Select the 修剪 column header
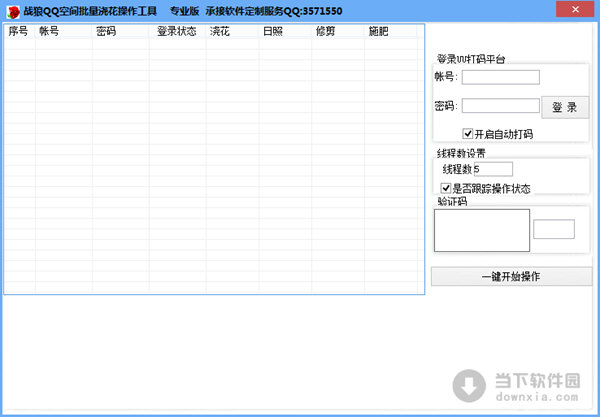The width and height of the screenshot is (600, 417). tap(338, 31)
